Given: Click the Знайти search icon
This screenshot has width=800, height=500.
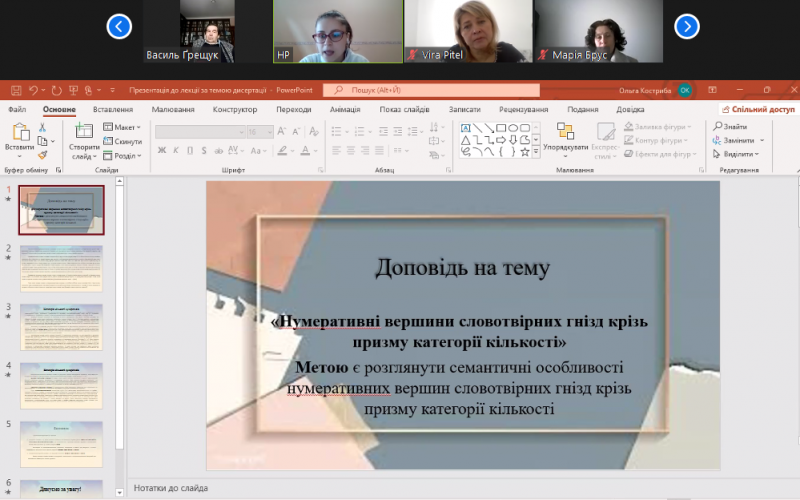Looking at the screenshot, I should (x=728, y=127).
